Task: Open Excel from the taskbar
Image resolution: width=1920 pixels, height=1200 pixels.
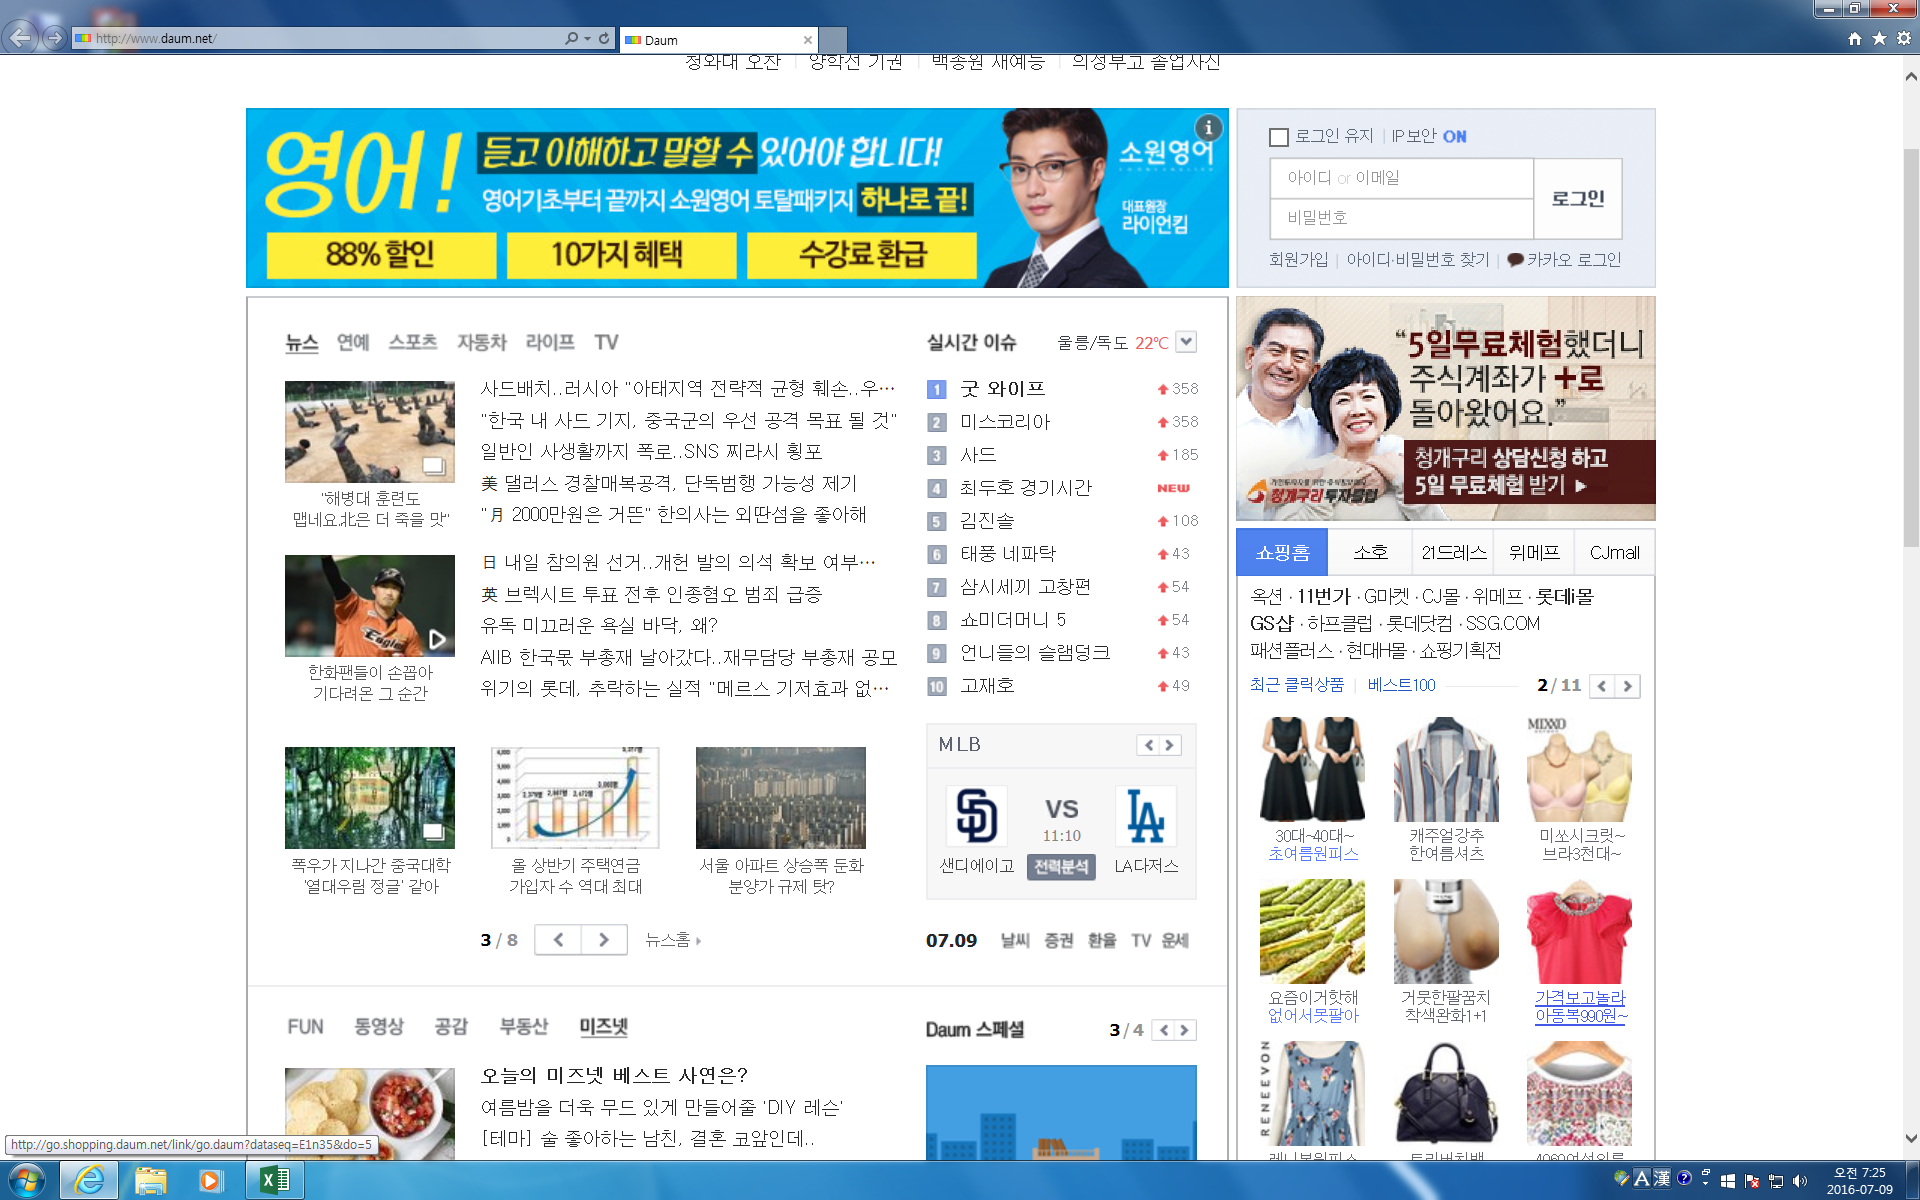Action: tap(275, 1180)
